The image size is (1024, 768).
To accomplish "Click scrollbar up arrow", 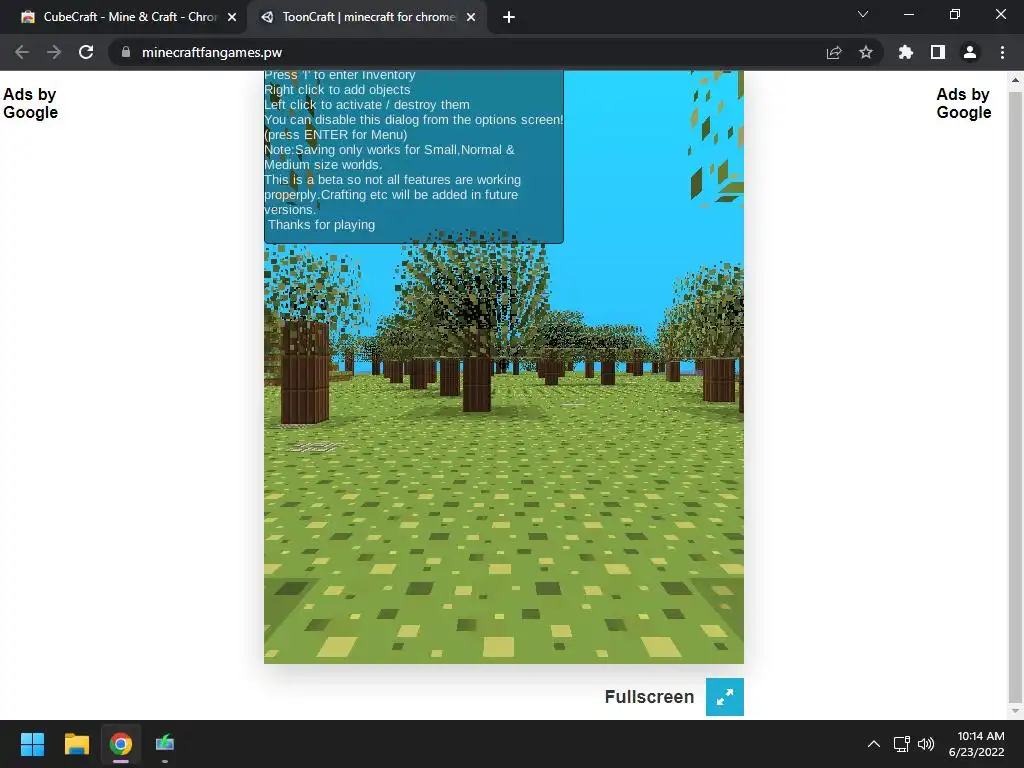I will [x=1015, y=80].
